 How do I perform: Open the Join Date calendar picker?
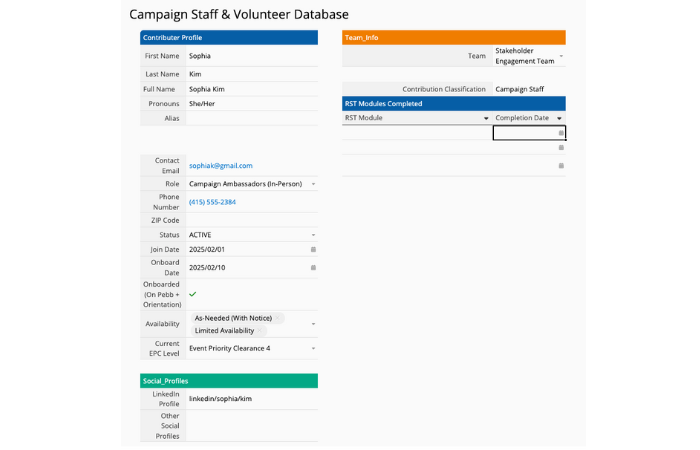click(313, 249)
